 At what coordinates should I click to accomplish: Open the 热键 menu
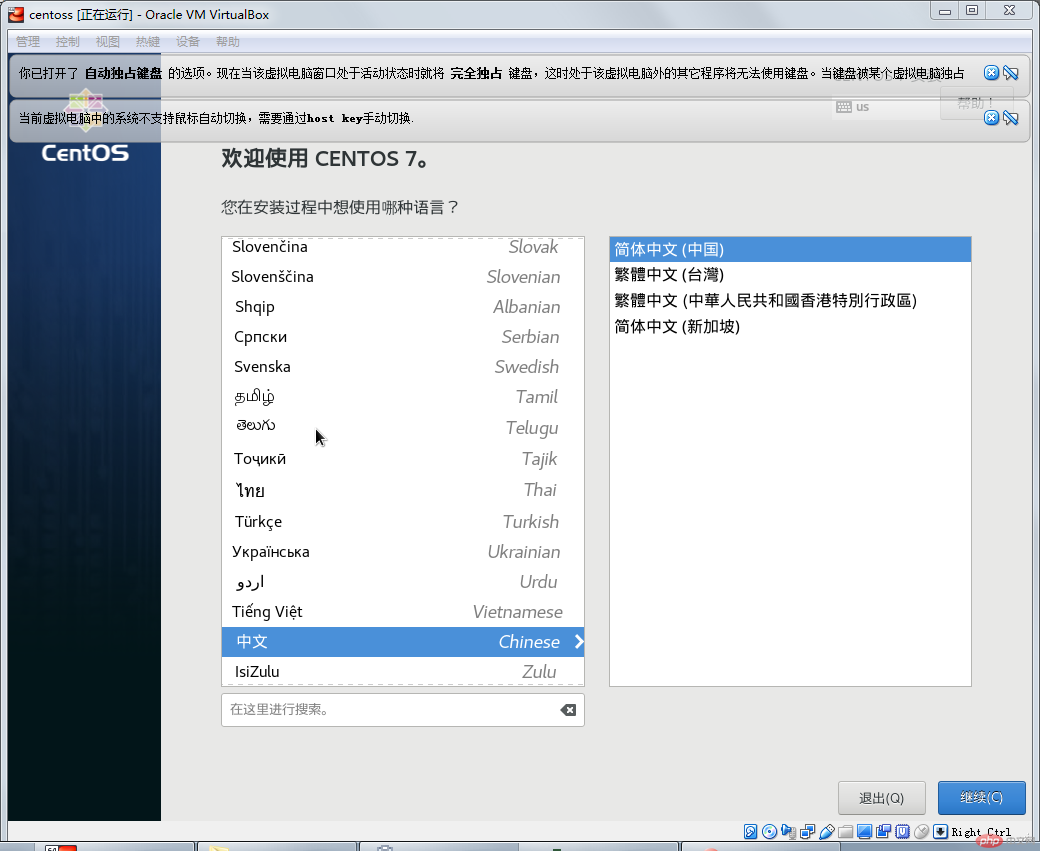click(x=148, y=42)
